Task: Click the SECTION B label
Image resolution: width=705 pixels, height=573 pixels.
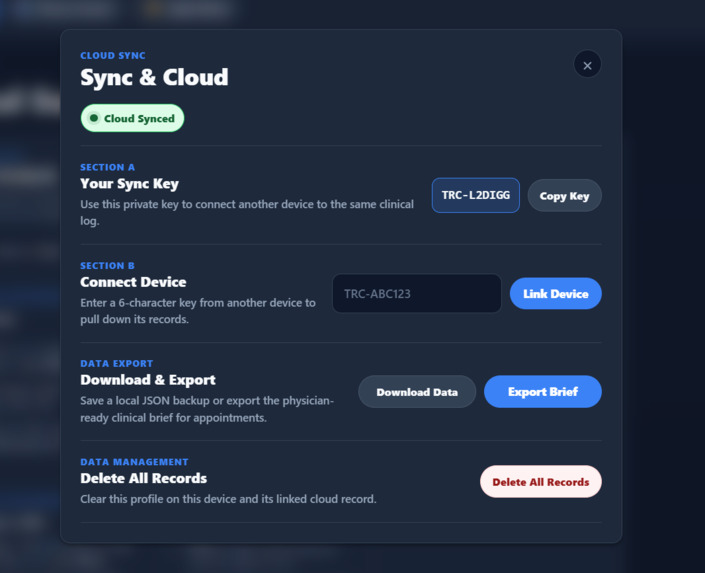Action: coord(107,266)
